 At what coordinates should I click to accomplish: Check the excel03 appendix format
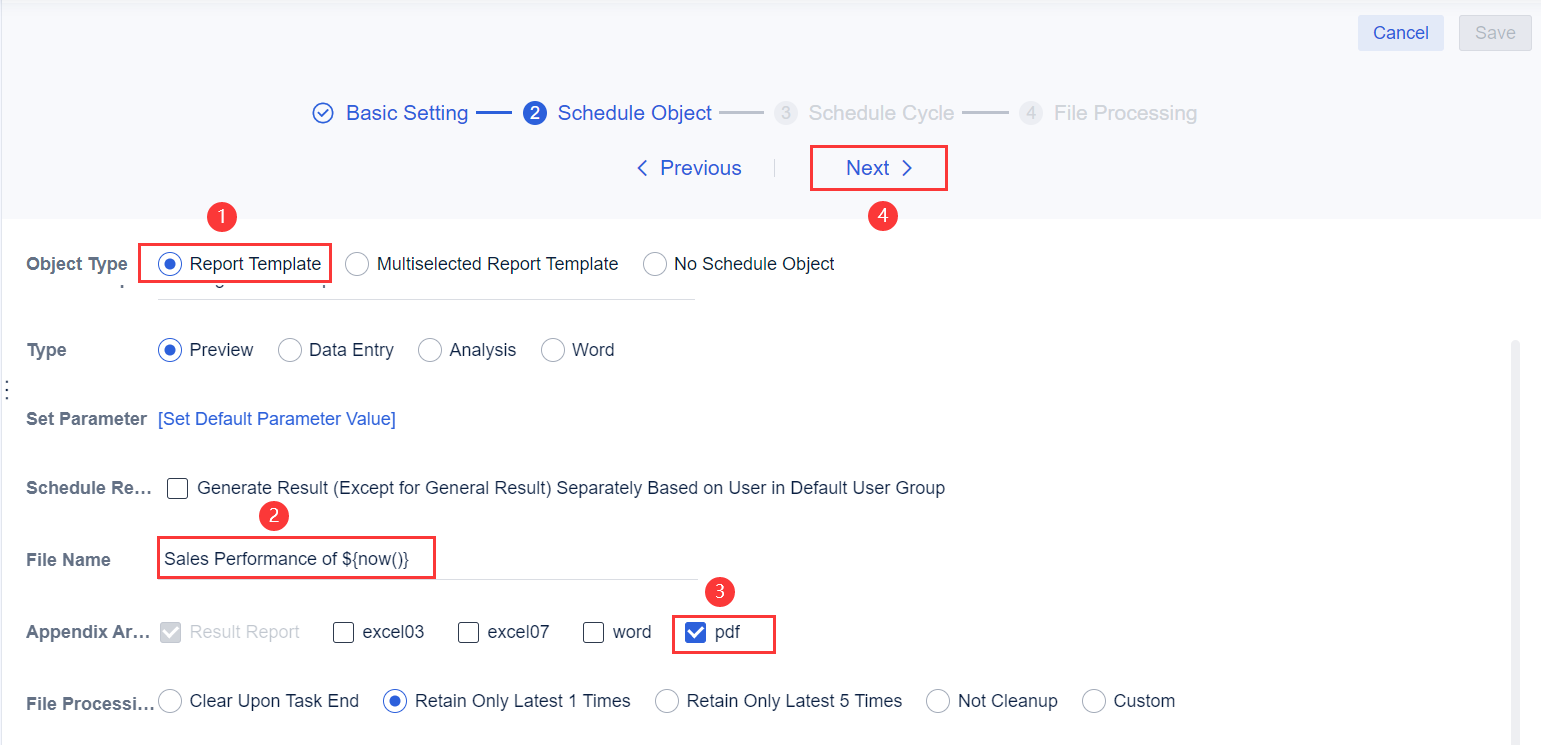tap(344, 631)
